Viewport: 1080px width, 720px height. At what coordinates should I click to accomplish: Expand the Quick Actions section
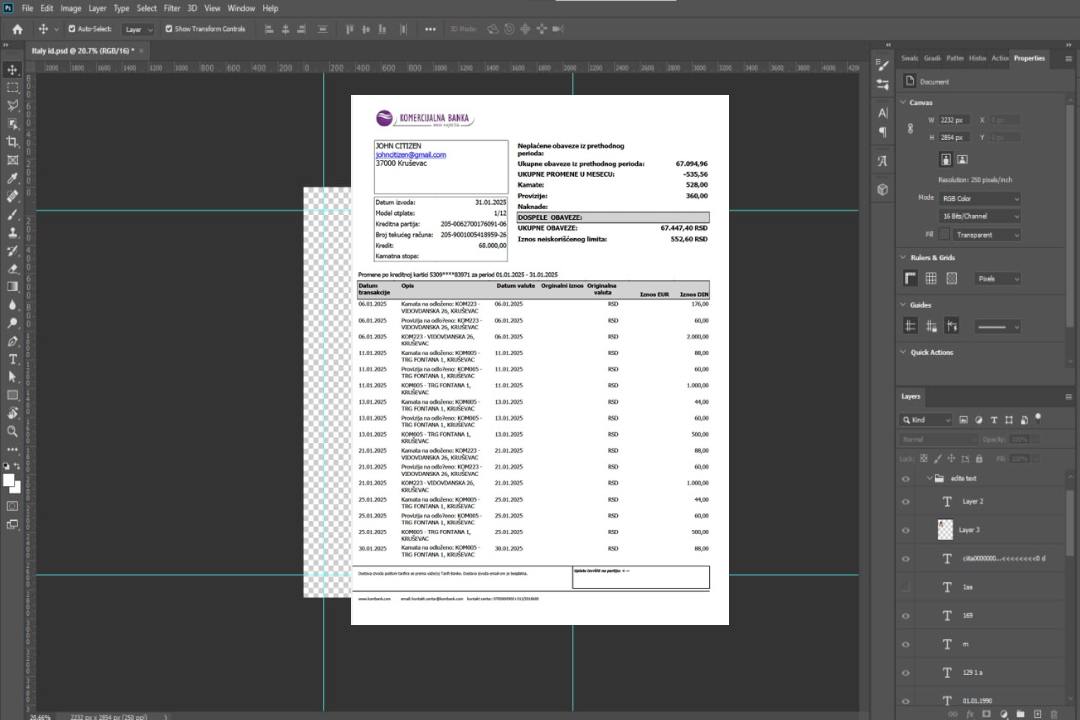903,351
